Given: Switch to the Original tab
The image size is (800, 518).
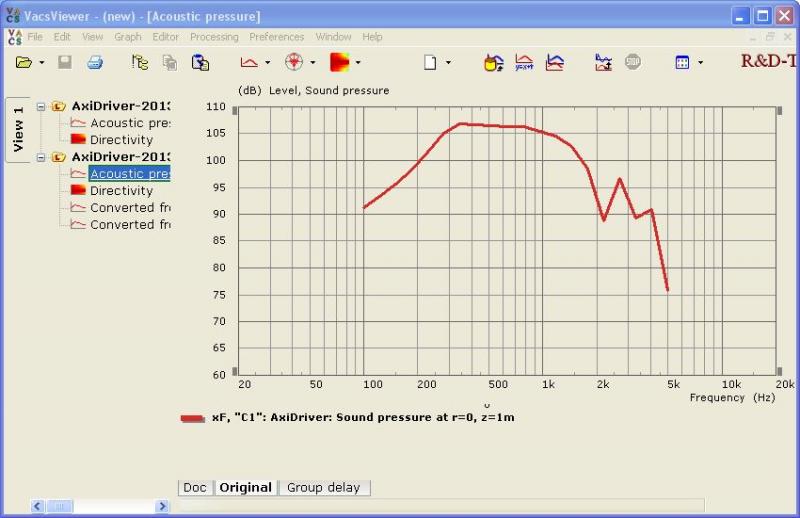Looking at the screenshot, I should 245,487.
